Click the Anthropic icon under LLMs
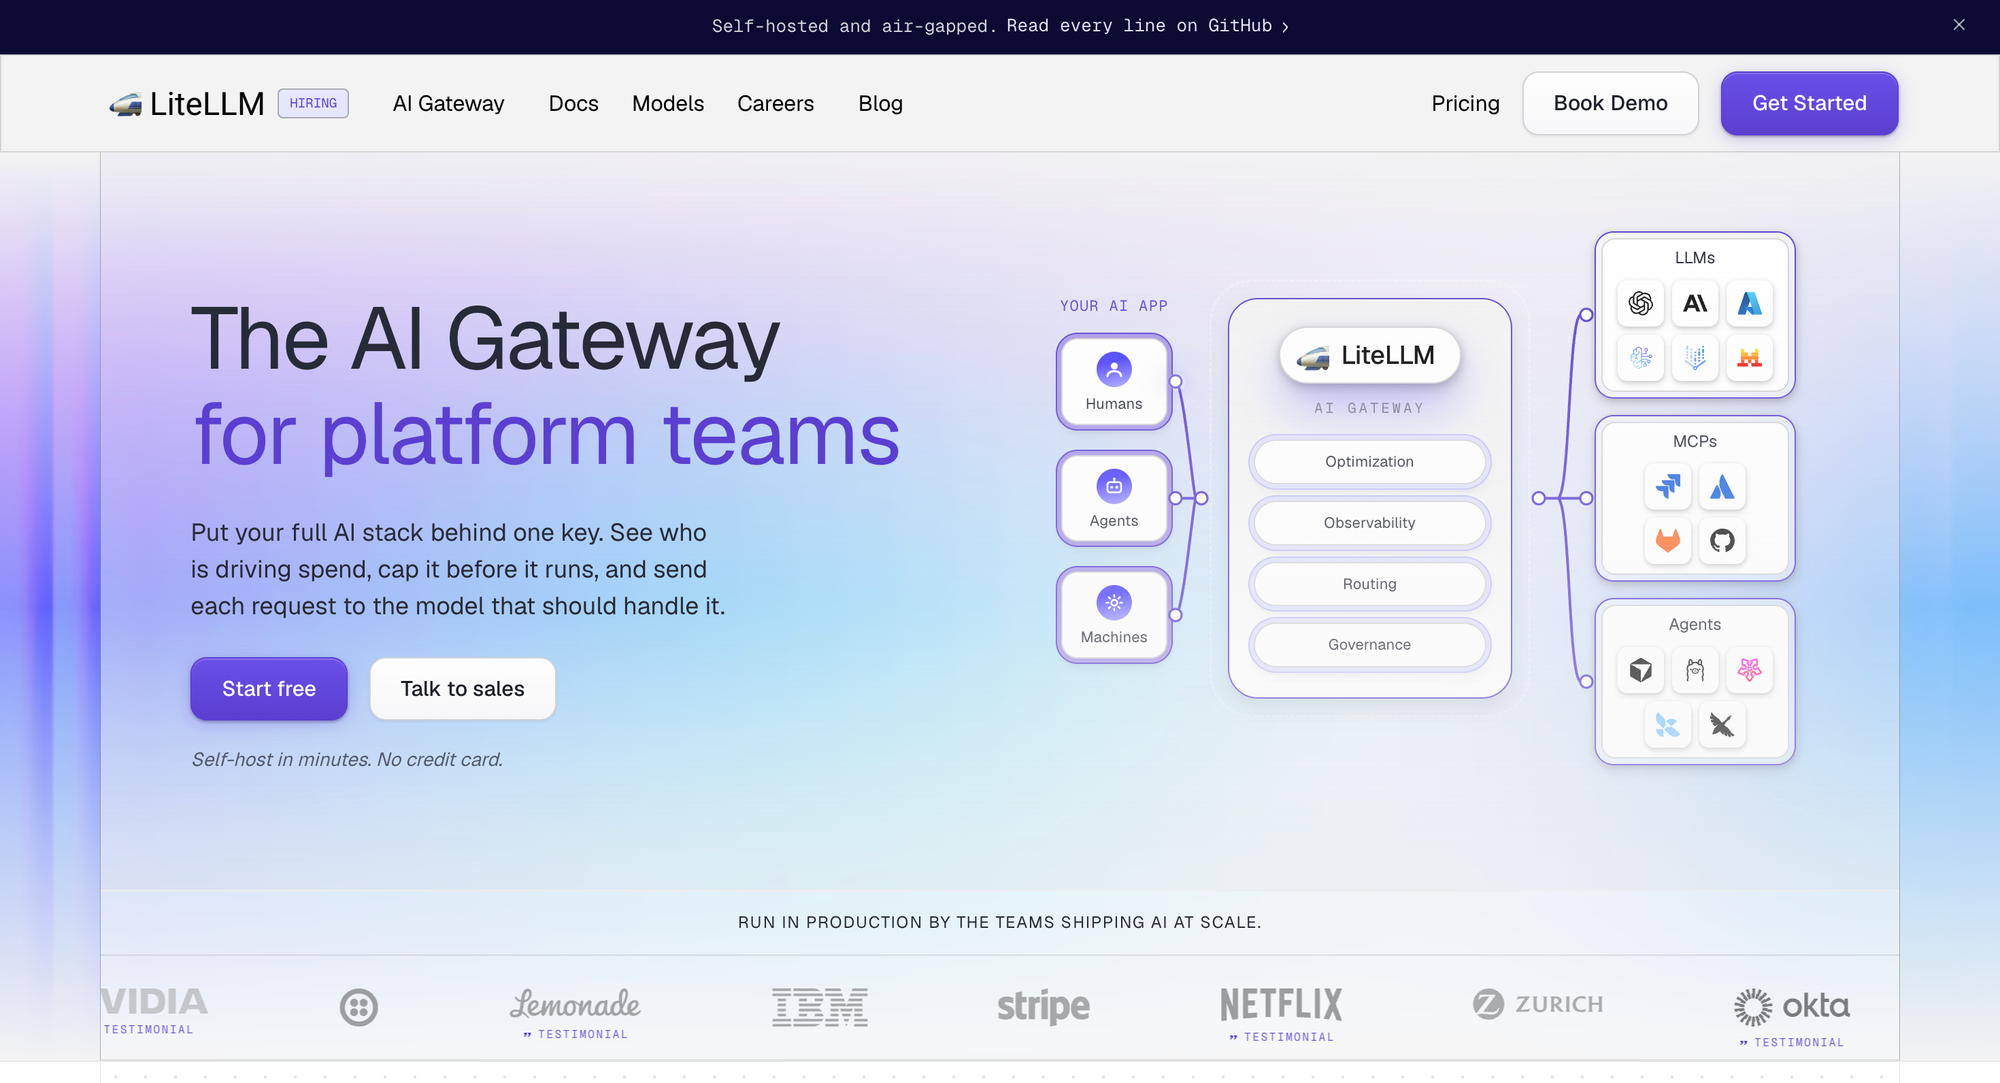 click(1695, 303)
